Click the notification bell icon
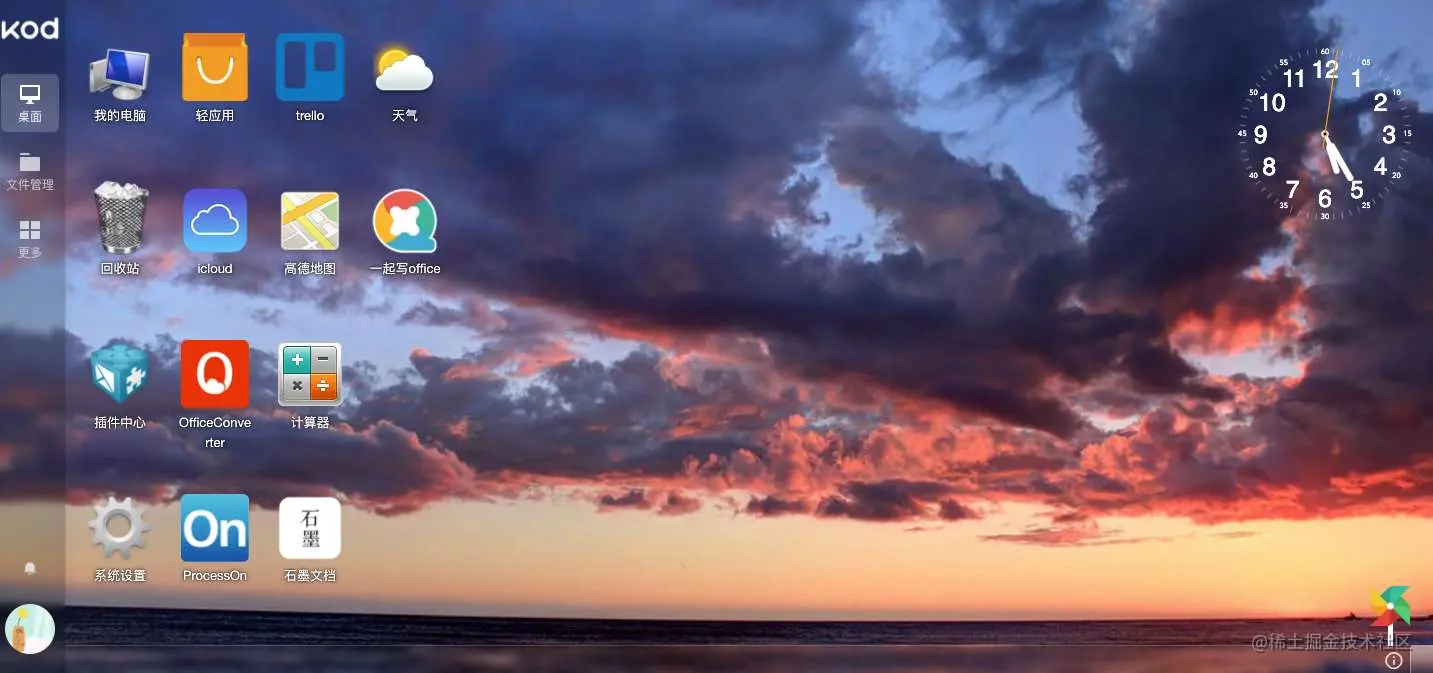Viewport: 1433px width, 673px height. point(30,568)
